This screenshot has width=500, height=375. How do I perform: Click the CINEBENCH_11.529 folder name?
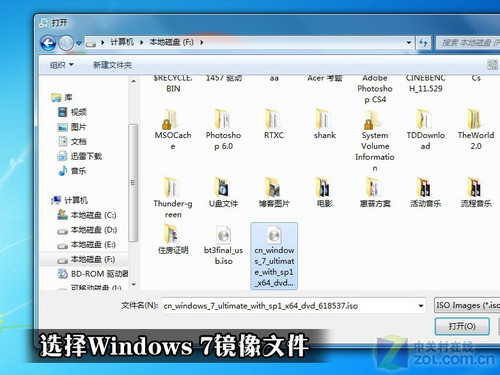[x=426, y=83]
